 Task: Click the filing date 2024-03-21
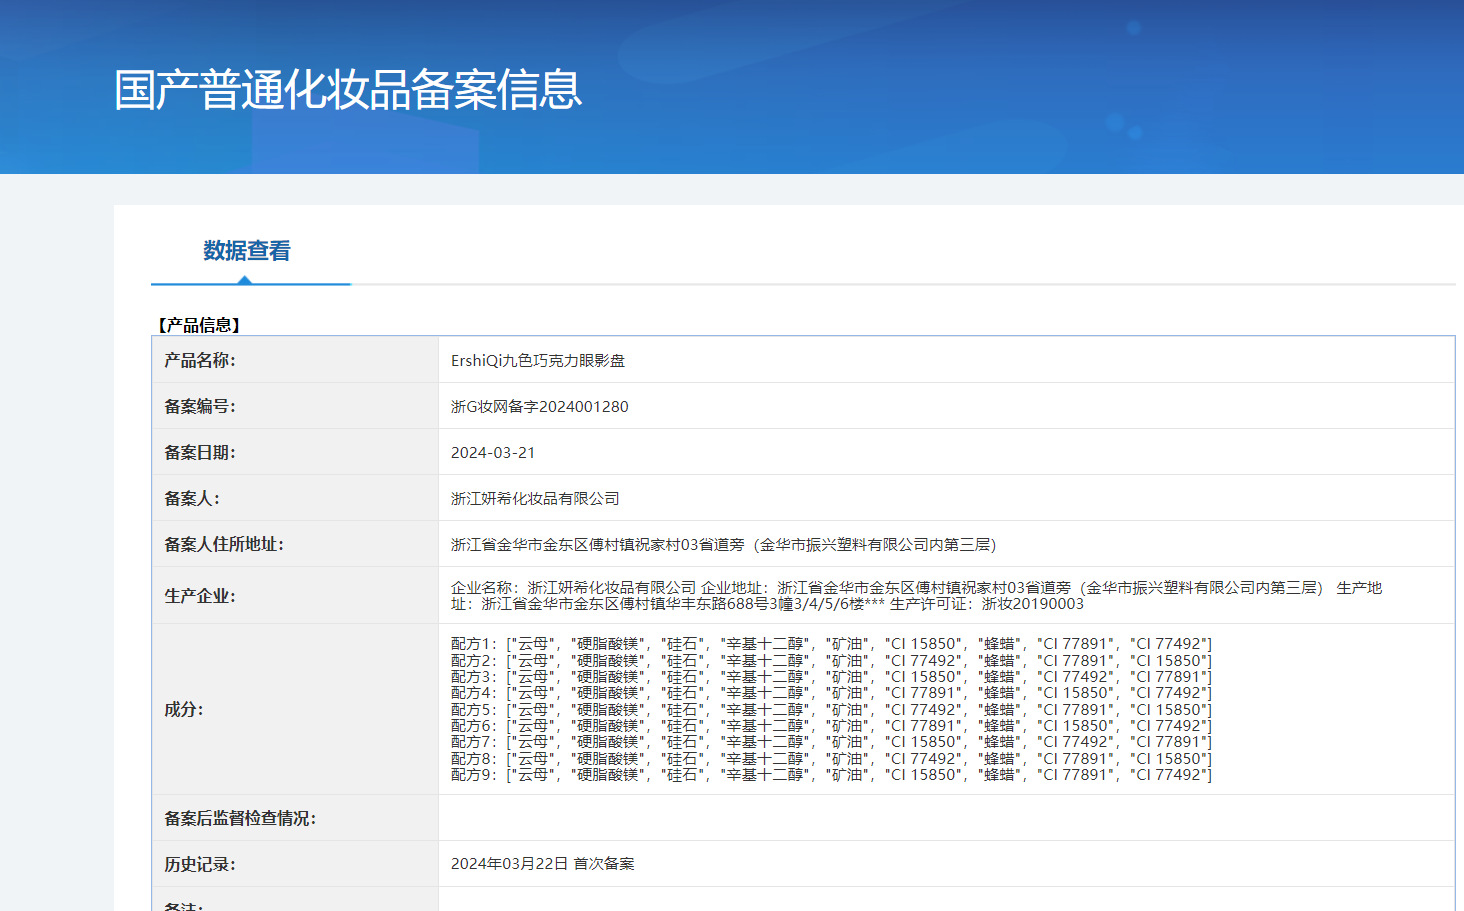click(x=492, y=453)
